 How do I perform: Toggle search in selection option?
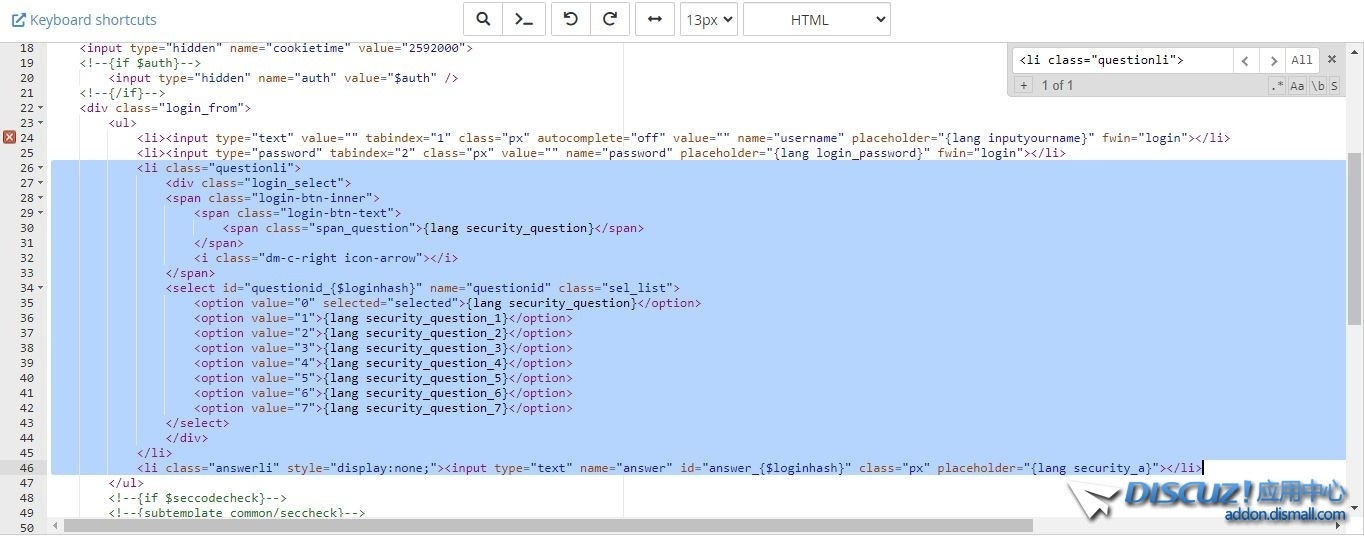coord(1334,86)
